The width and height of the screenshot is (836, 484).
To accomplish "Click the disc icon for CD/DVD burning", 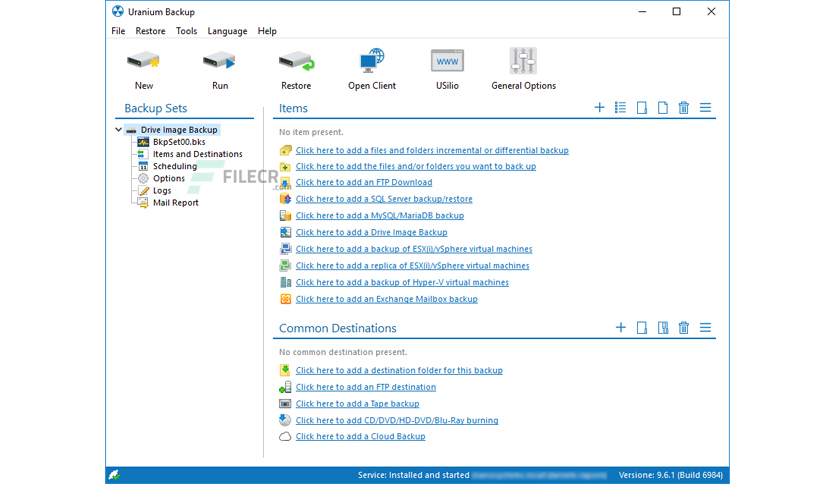I will (285, 420).
